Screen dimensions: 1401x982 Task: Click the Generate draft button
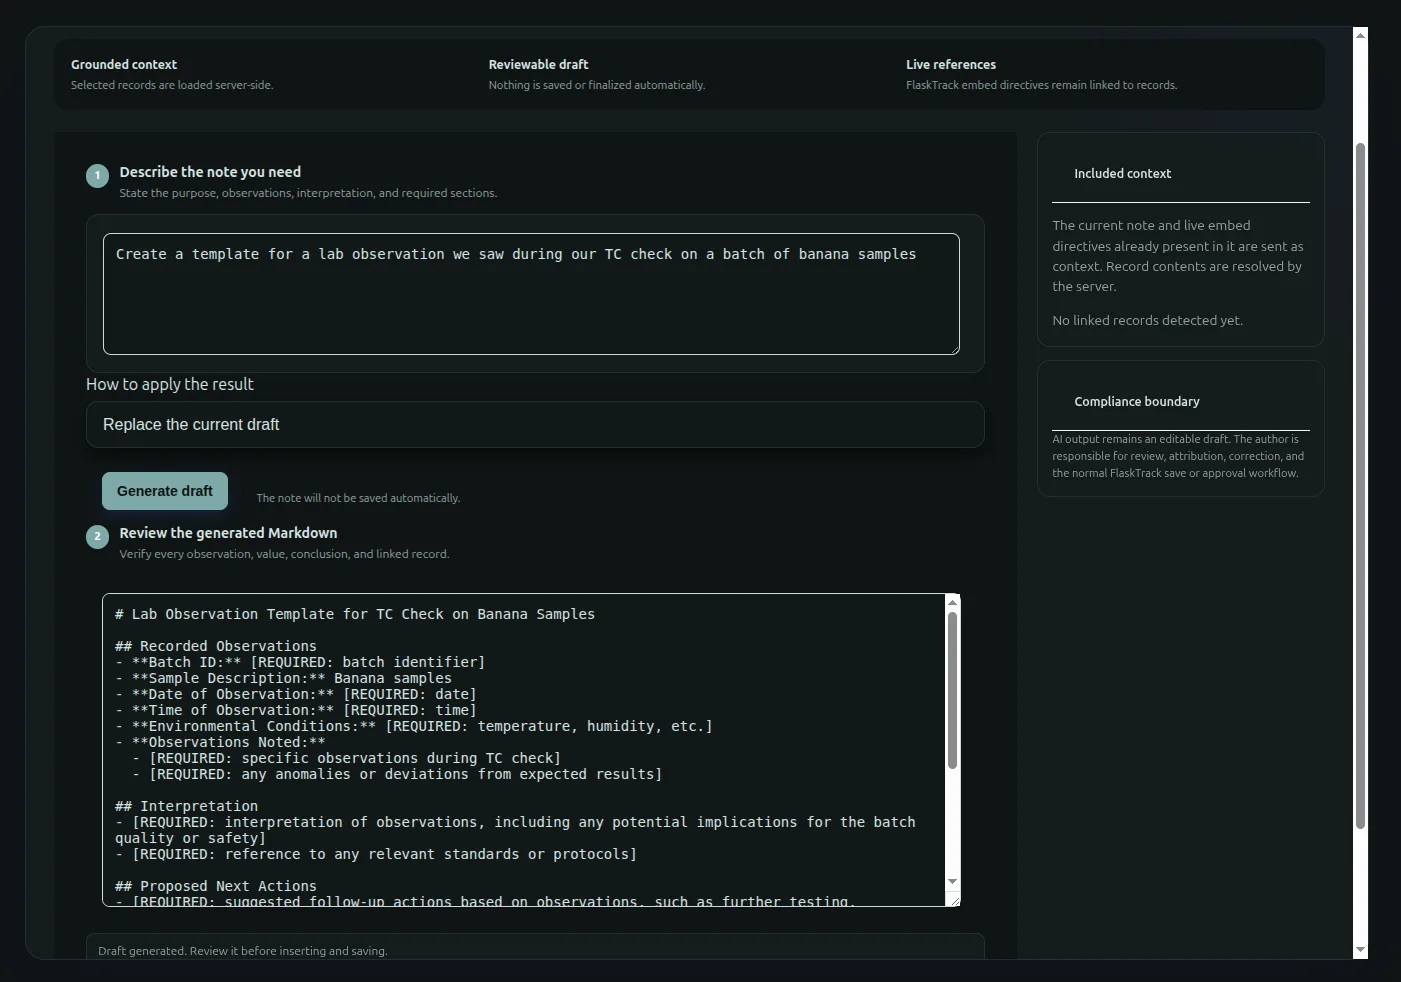(x=165, y=491)
